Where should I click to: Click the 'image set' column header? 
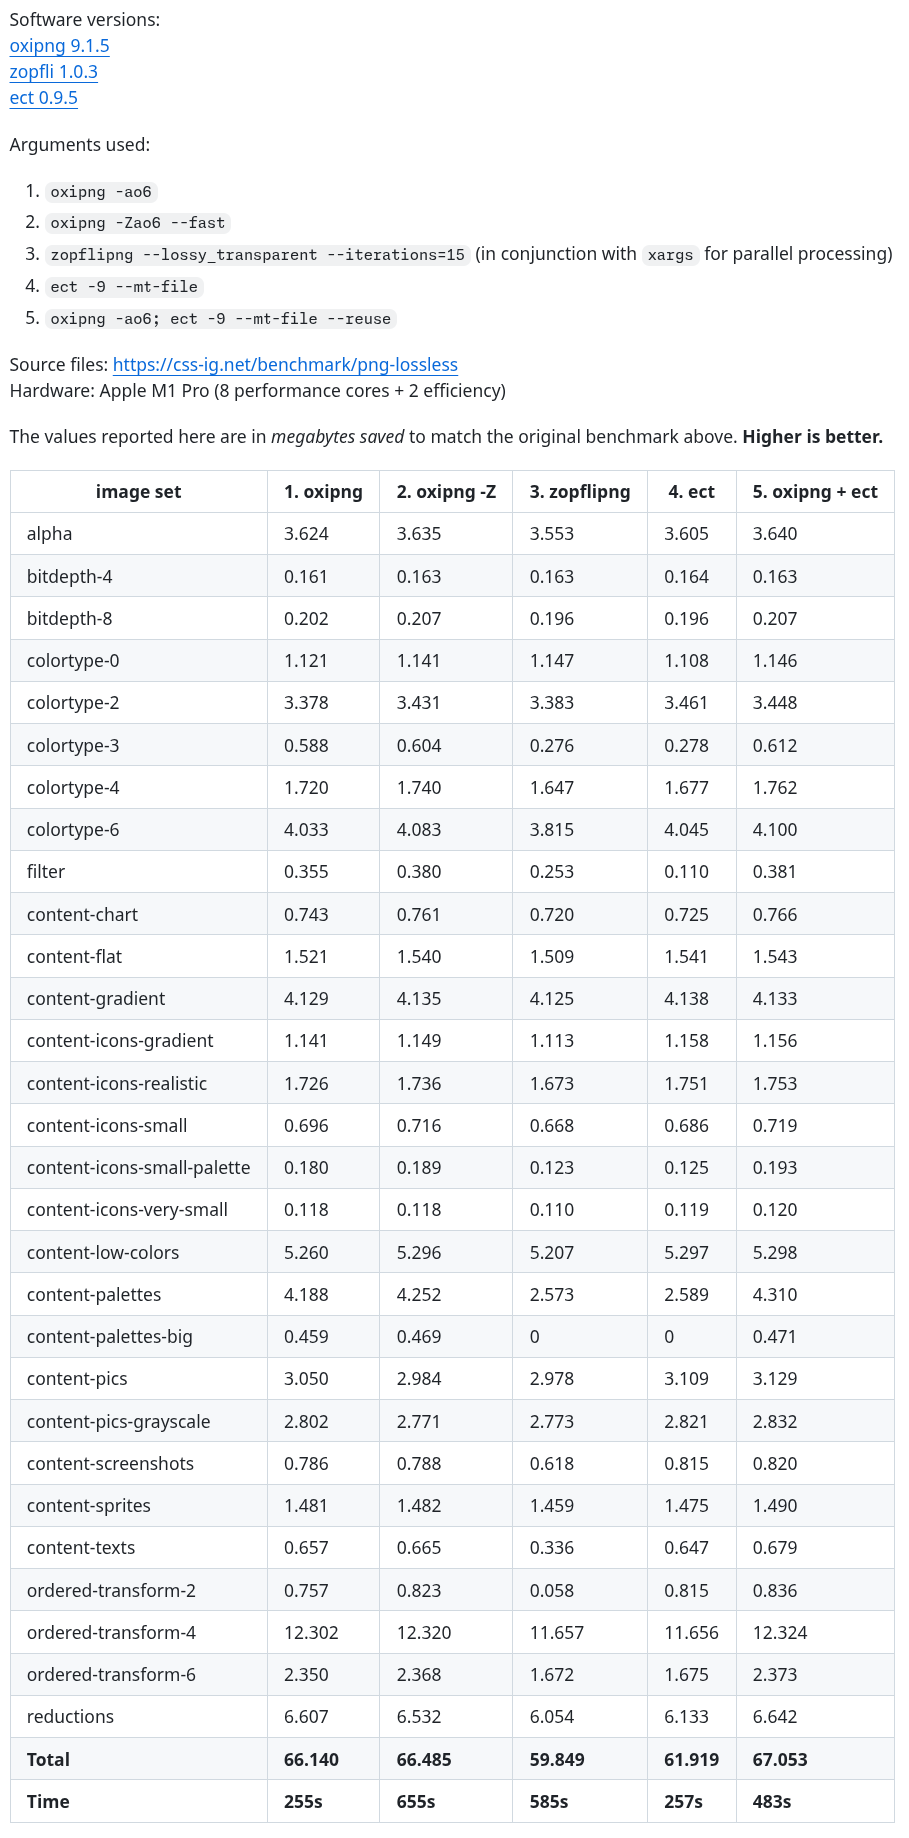(139, 492)
